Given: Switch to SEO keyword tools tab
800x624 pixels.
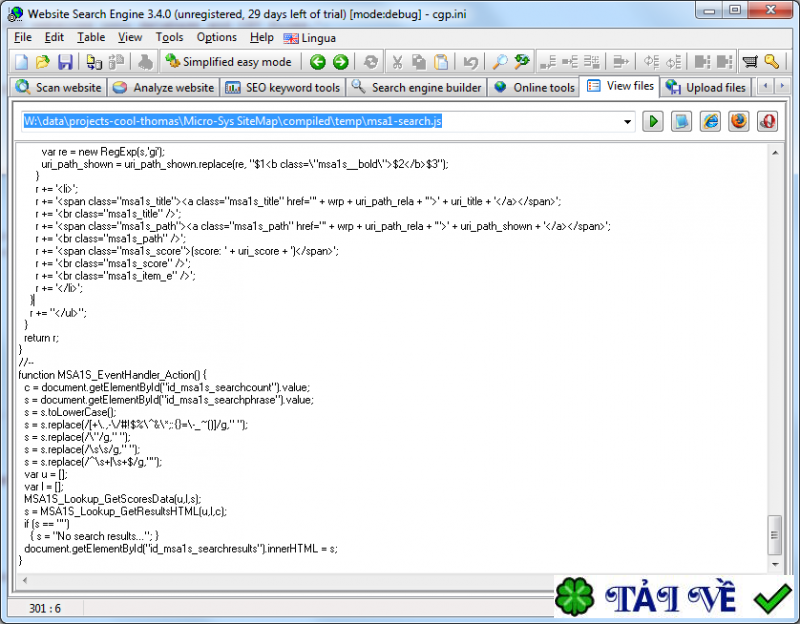Looking at the screenshot, I should pos(283,87).
